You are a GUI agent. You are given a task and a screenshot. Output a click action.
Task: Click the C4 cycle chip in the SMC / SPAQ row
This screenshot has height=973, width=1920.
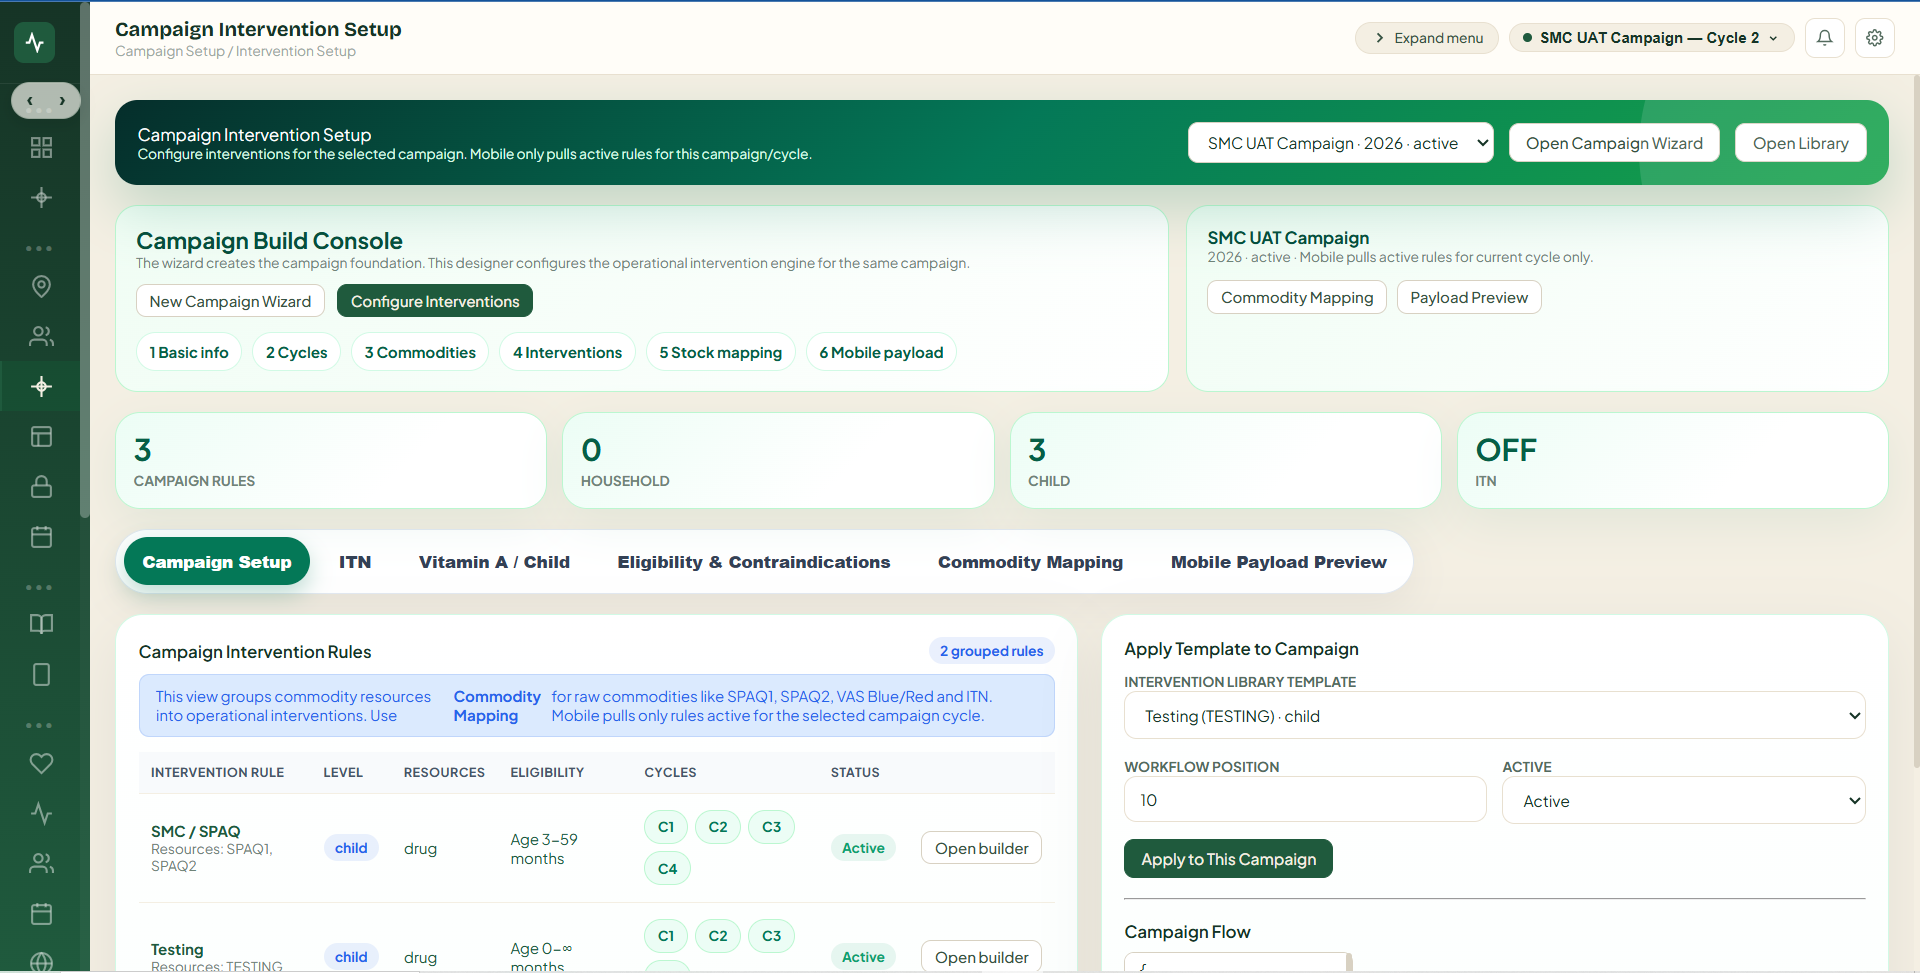(x=667, y=869)
